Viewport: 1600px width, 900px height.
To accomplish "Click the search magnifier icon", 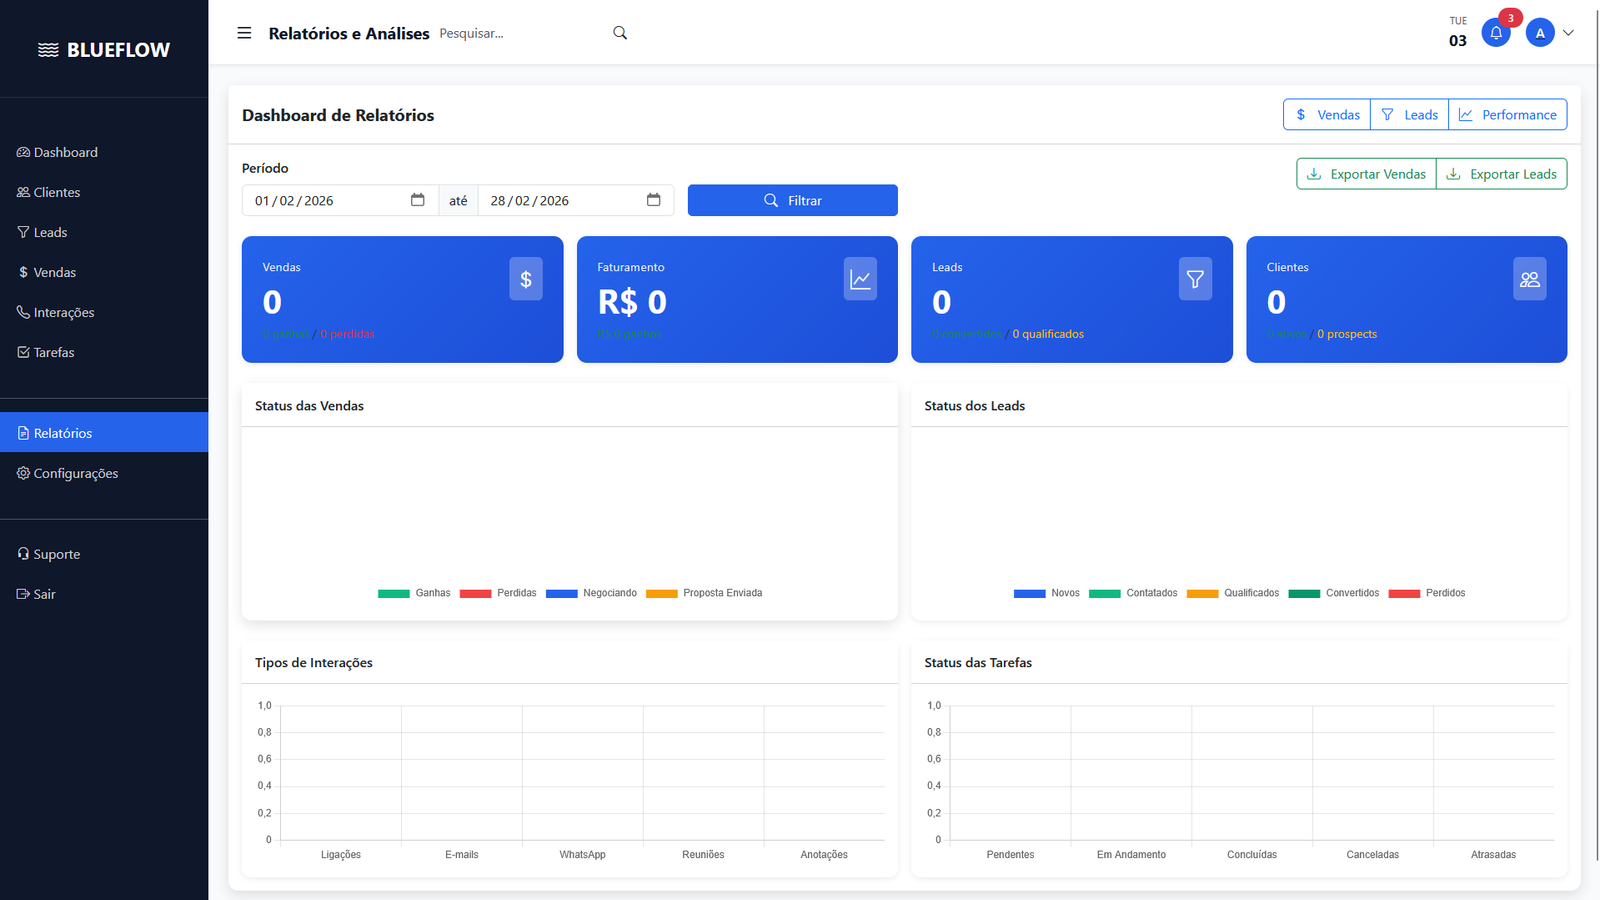I will [620, 32].
